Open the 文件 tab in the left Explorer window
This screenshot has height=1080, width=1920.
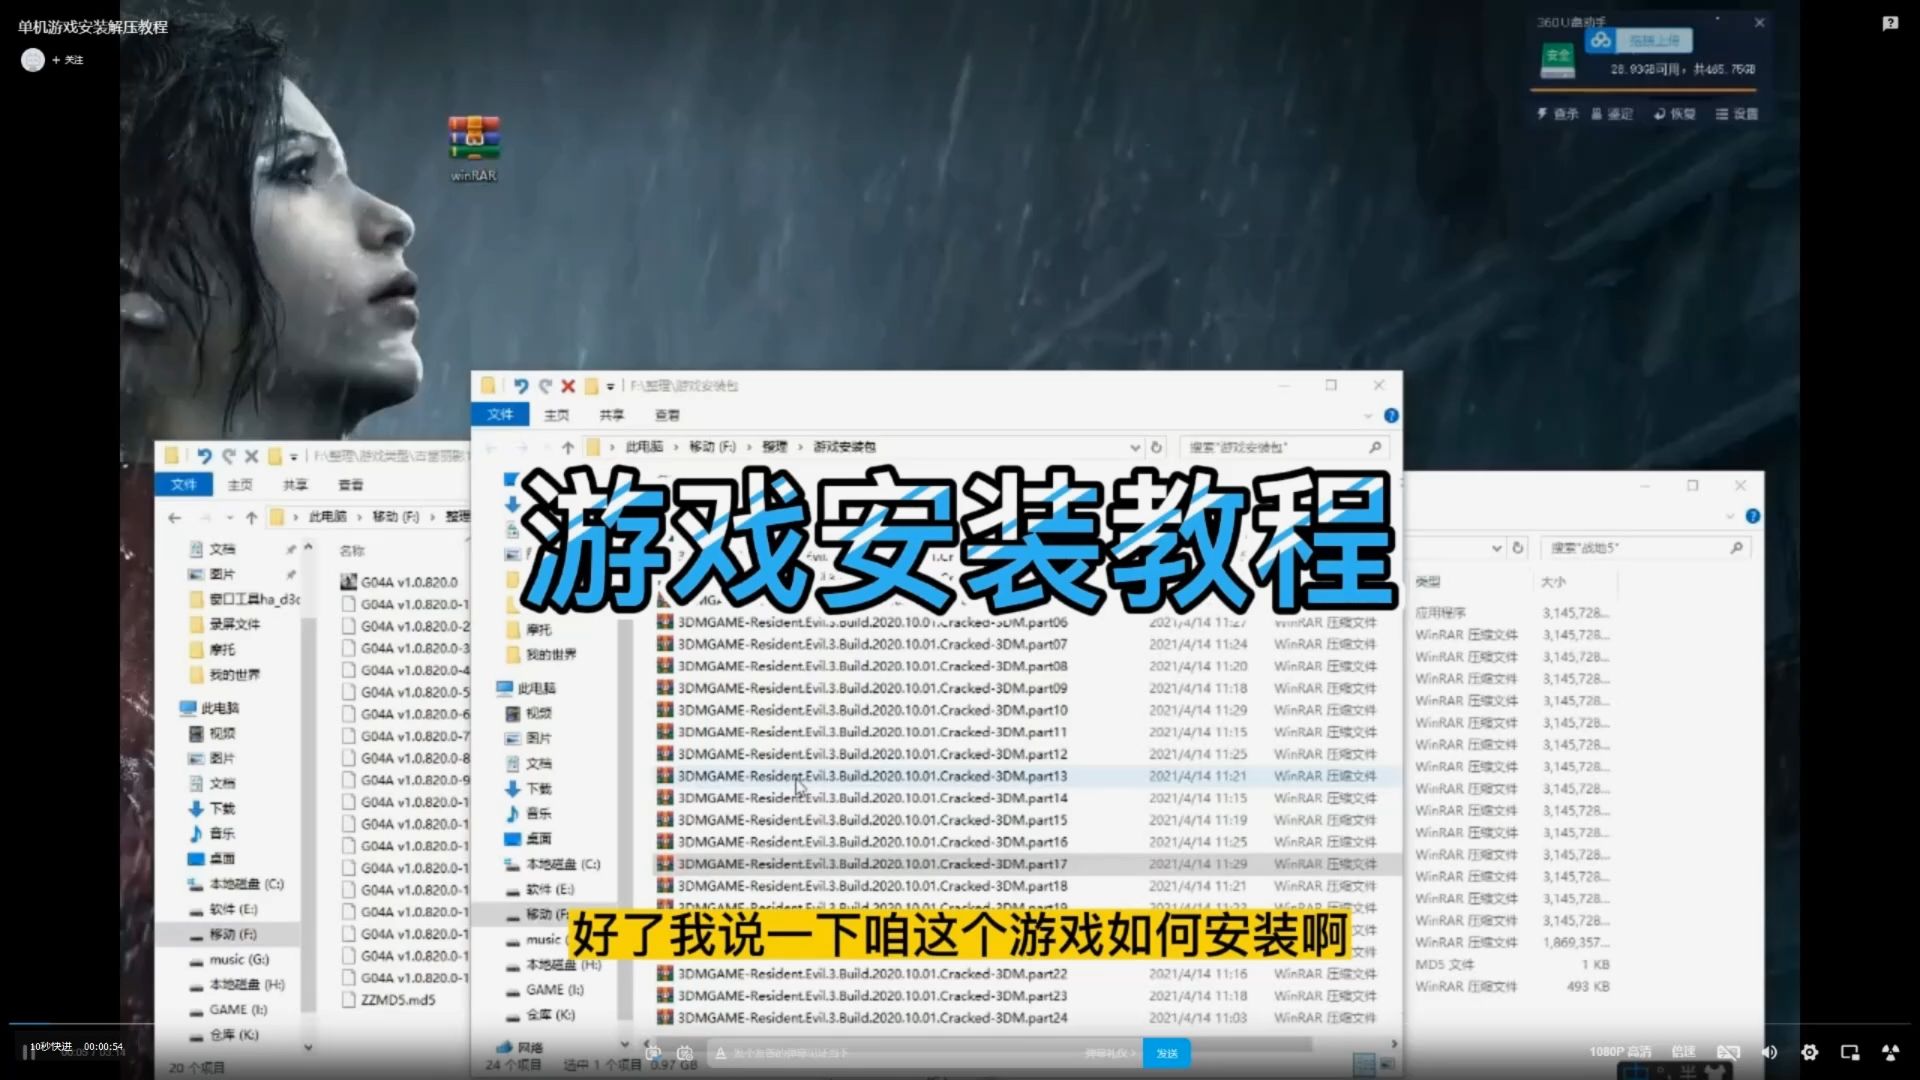click(x=183, y=485)
